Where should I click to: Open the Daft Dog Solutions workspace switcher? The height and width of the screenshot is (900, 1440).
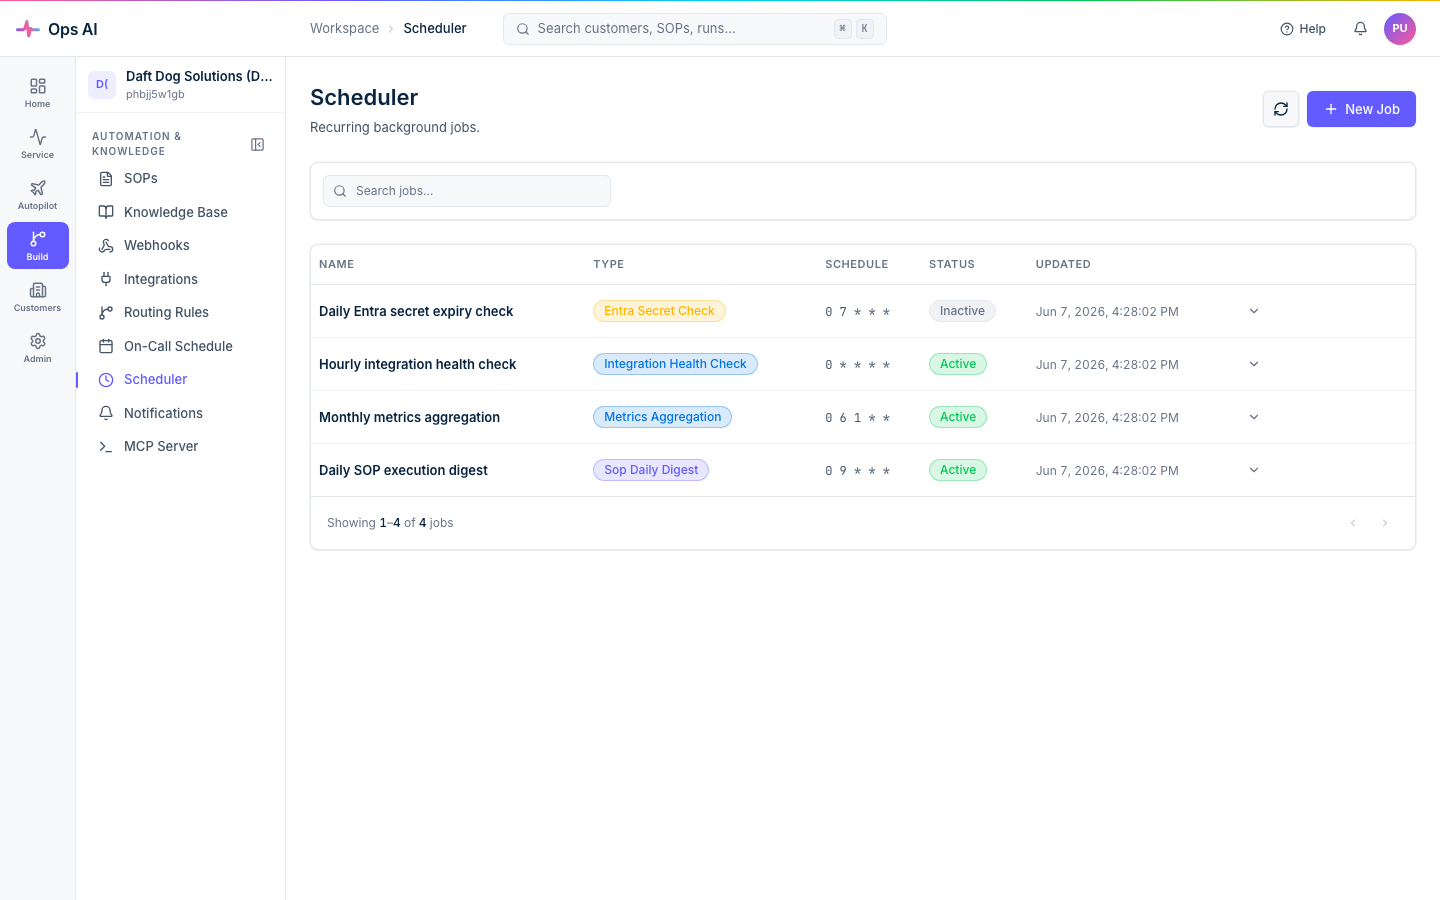pos(181,85)
